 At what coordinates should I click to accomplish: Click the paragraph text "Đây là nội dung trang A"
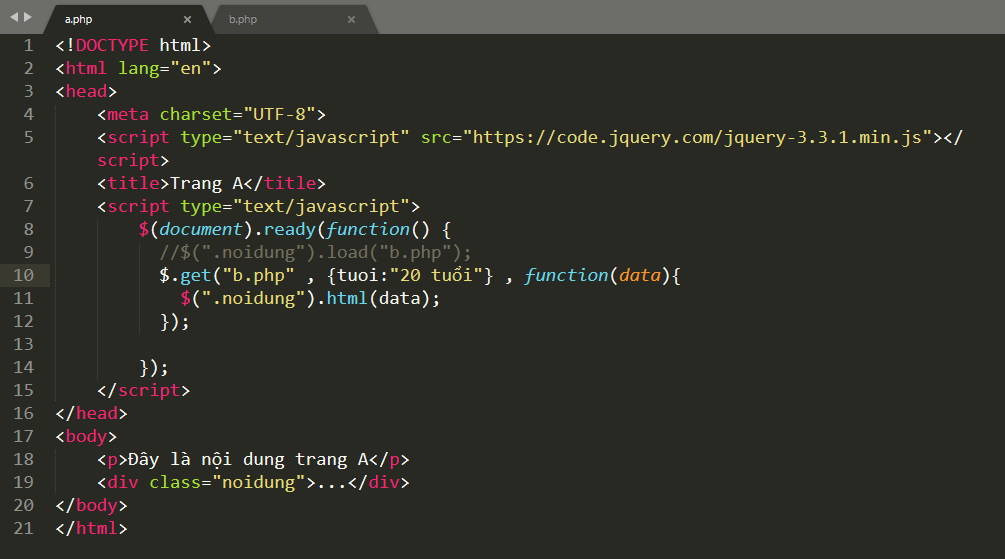coord(248,460)
